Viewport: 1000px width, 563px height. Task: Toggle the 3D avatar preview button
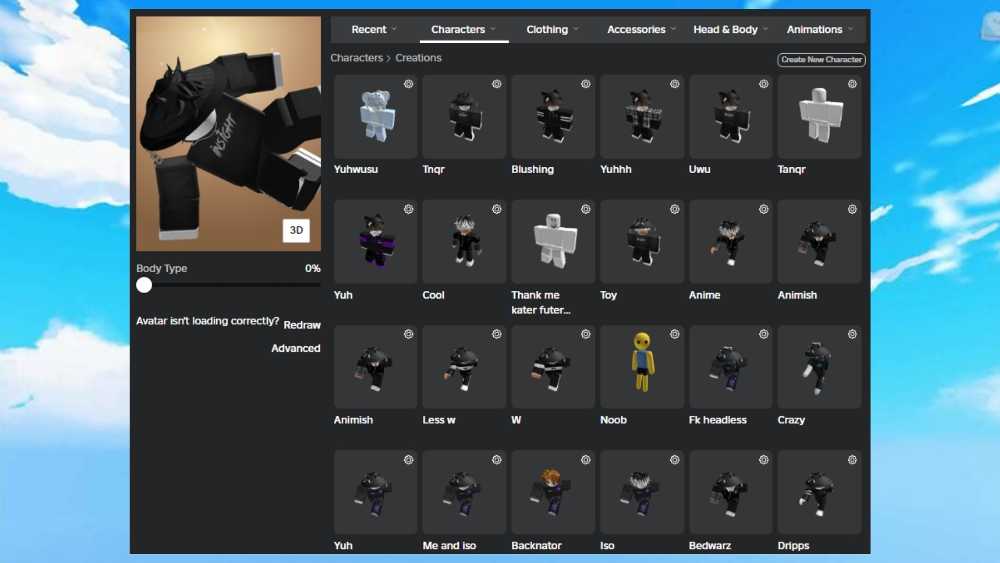click(296, 230)
